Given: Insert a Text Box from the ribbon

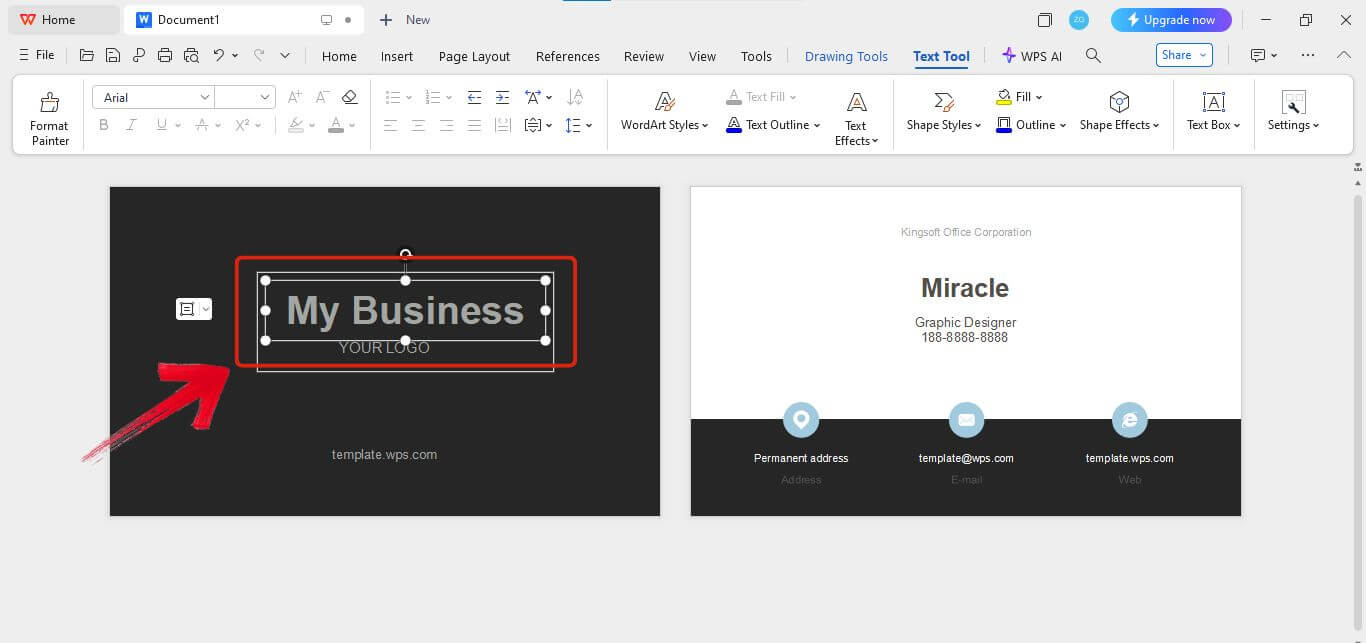Looking at the screenshot, I should (1213, 112).
